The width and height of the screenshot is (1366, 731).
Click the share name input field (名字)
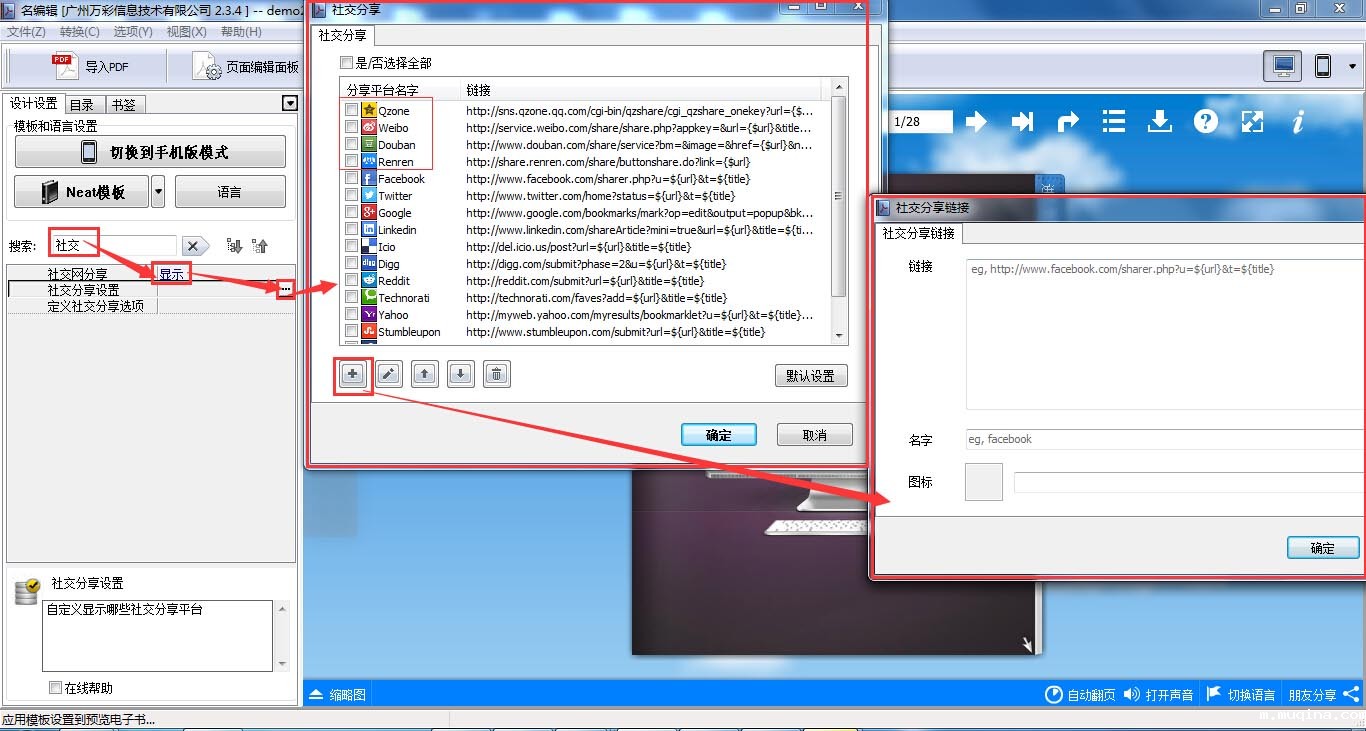(1160, 439)
